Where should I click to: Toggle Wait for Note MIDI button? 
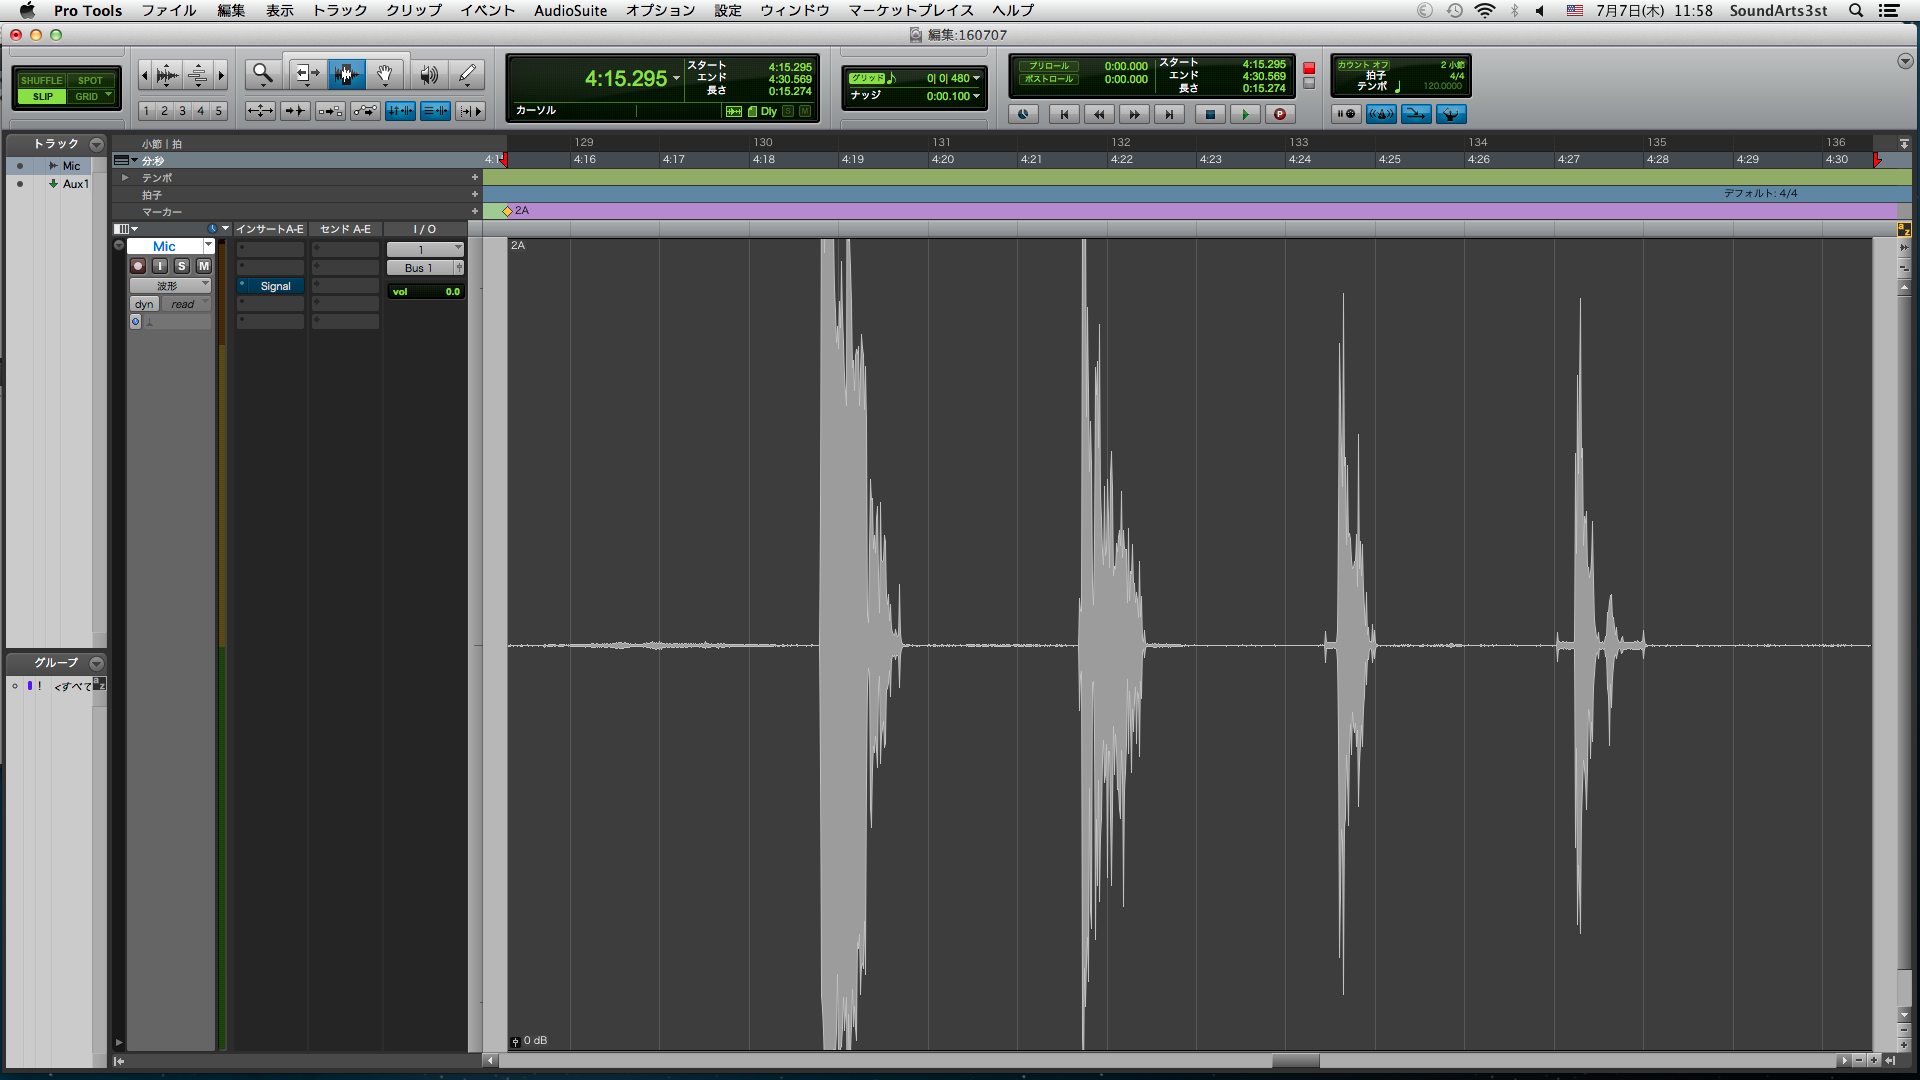[1346, 114]
